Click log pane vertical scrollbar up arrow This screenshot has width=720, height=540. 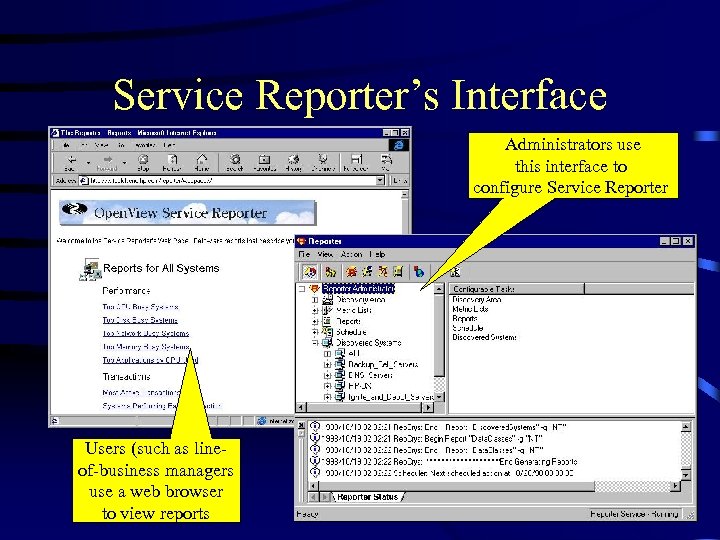click(686, 427)
